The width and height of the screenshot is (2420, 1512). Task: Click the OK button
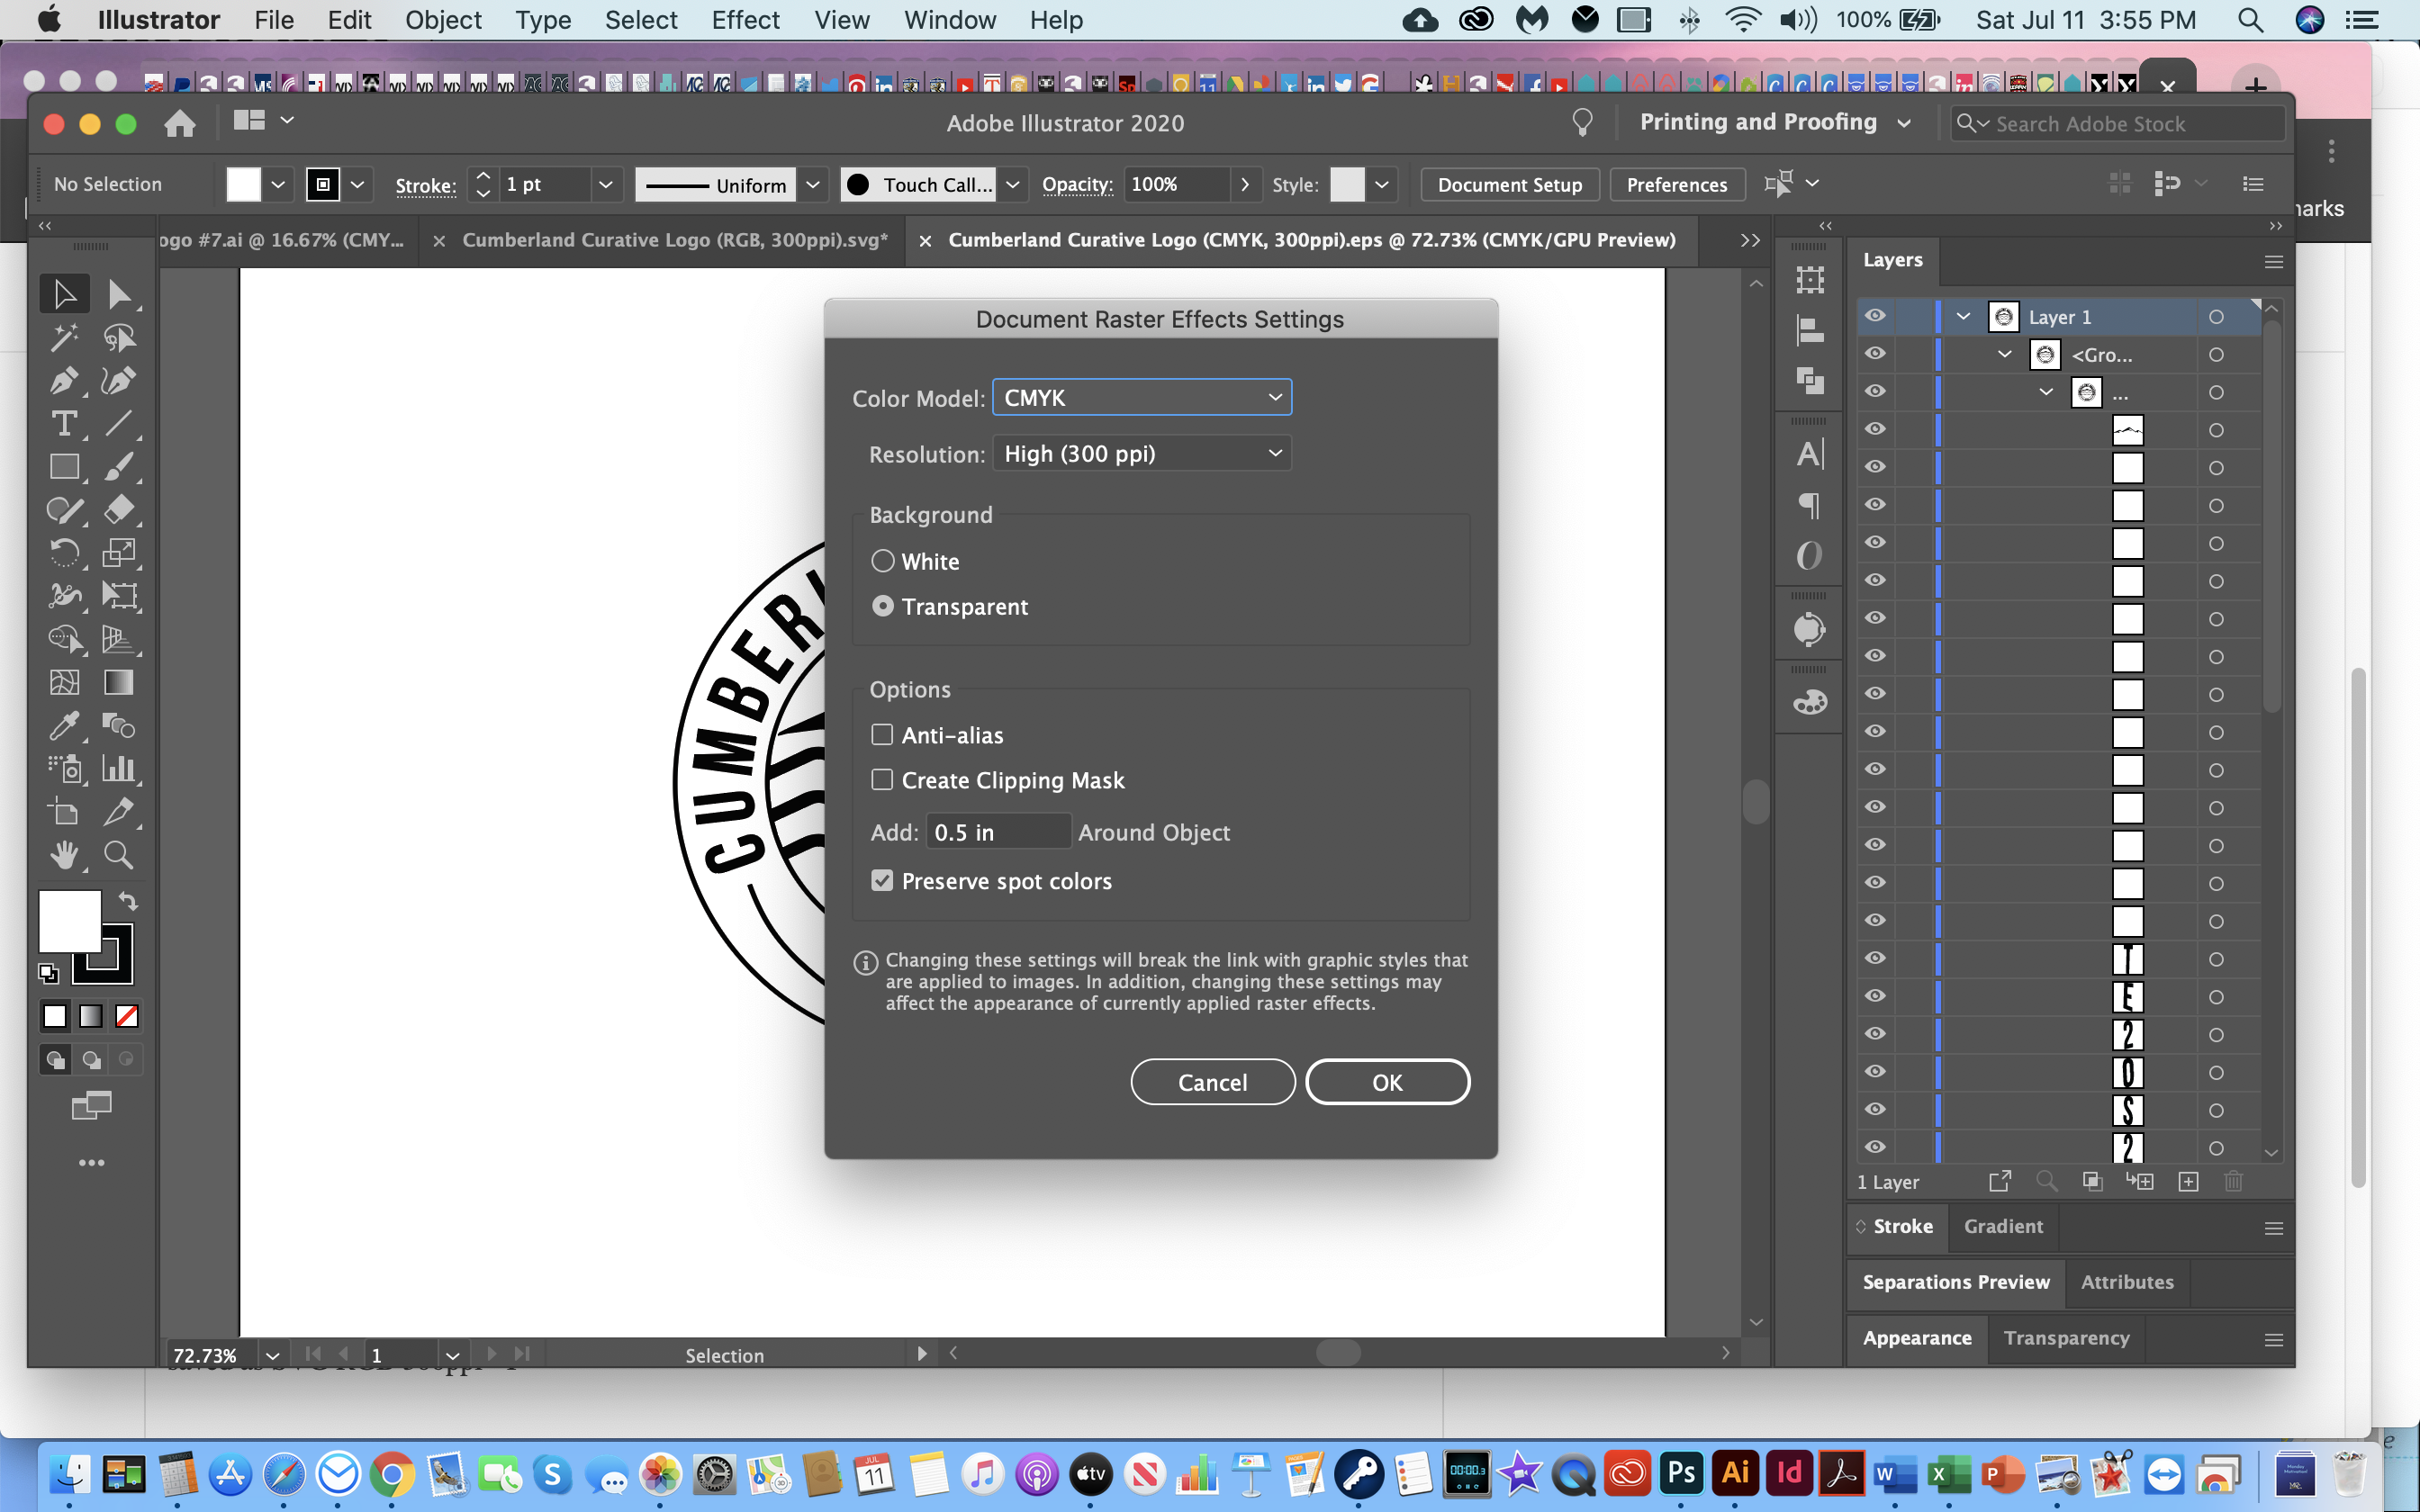click(x=1388, y=1082)
